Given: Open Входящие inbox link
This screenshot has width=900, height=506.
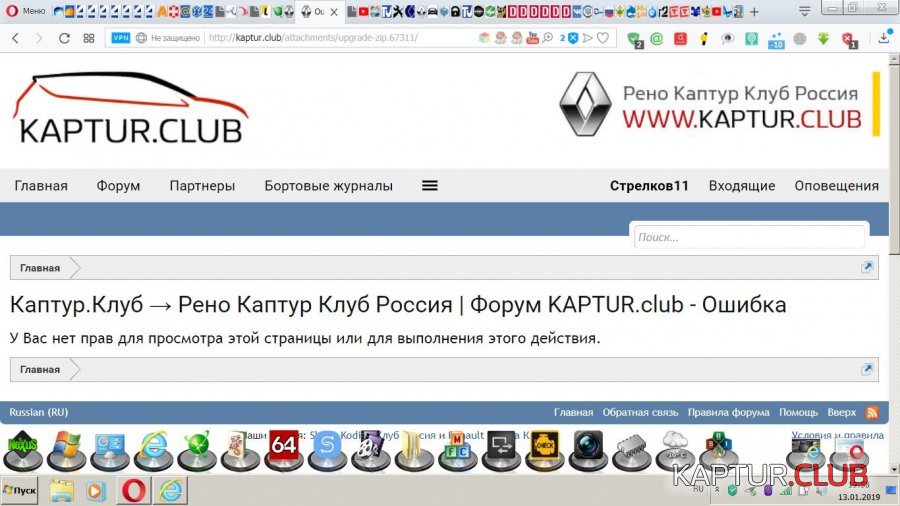Looking at the screenshot, I should coord(742,185).
